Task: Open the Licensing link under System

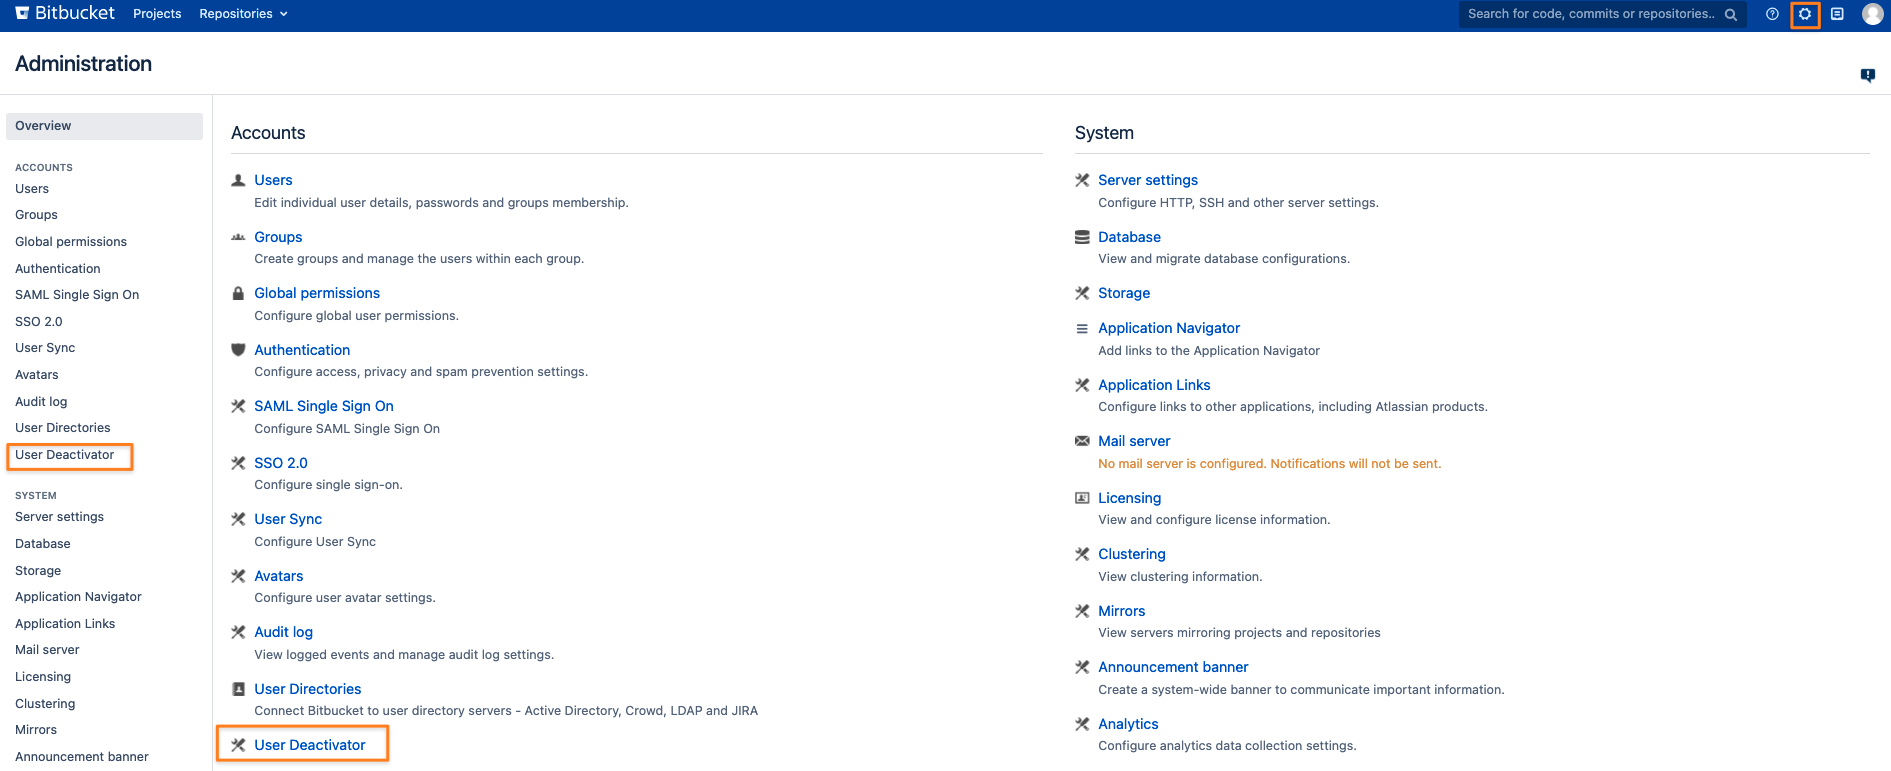Action: point(1130,498)
